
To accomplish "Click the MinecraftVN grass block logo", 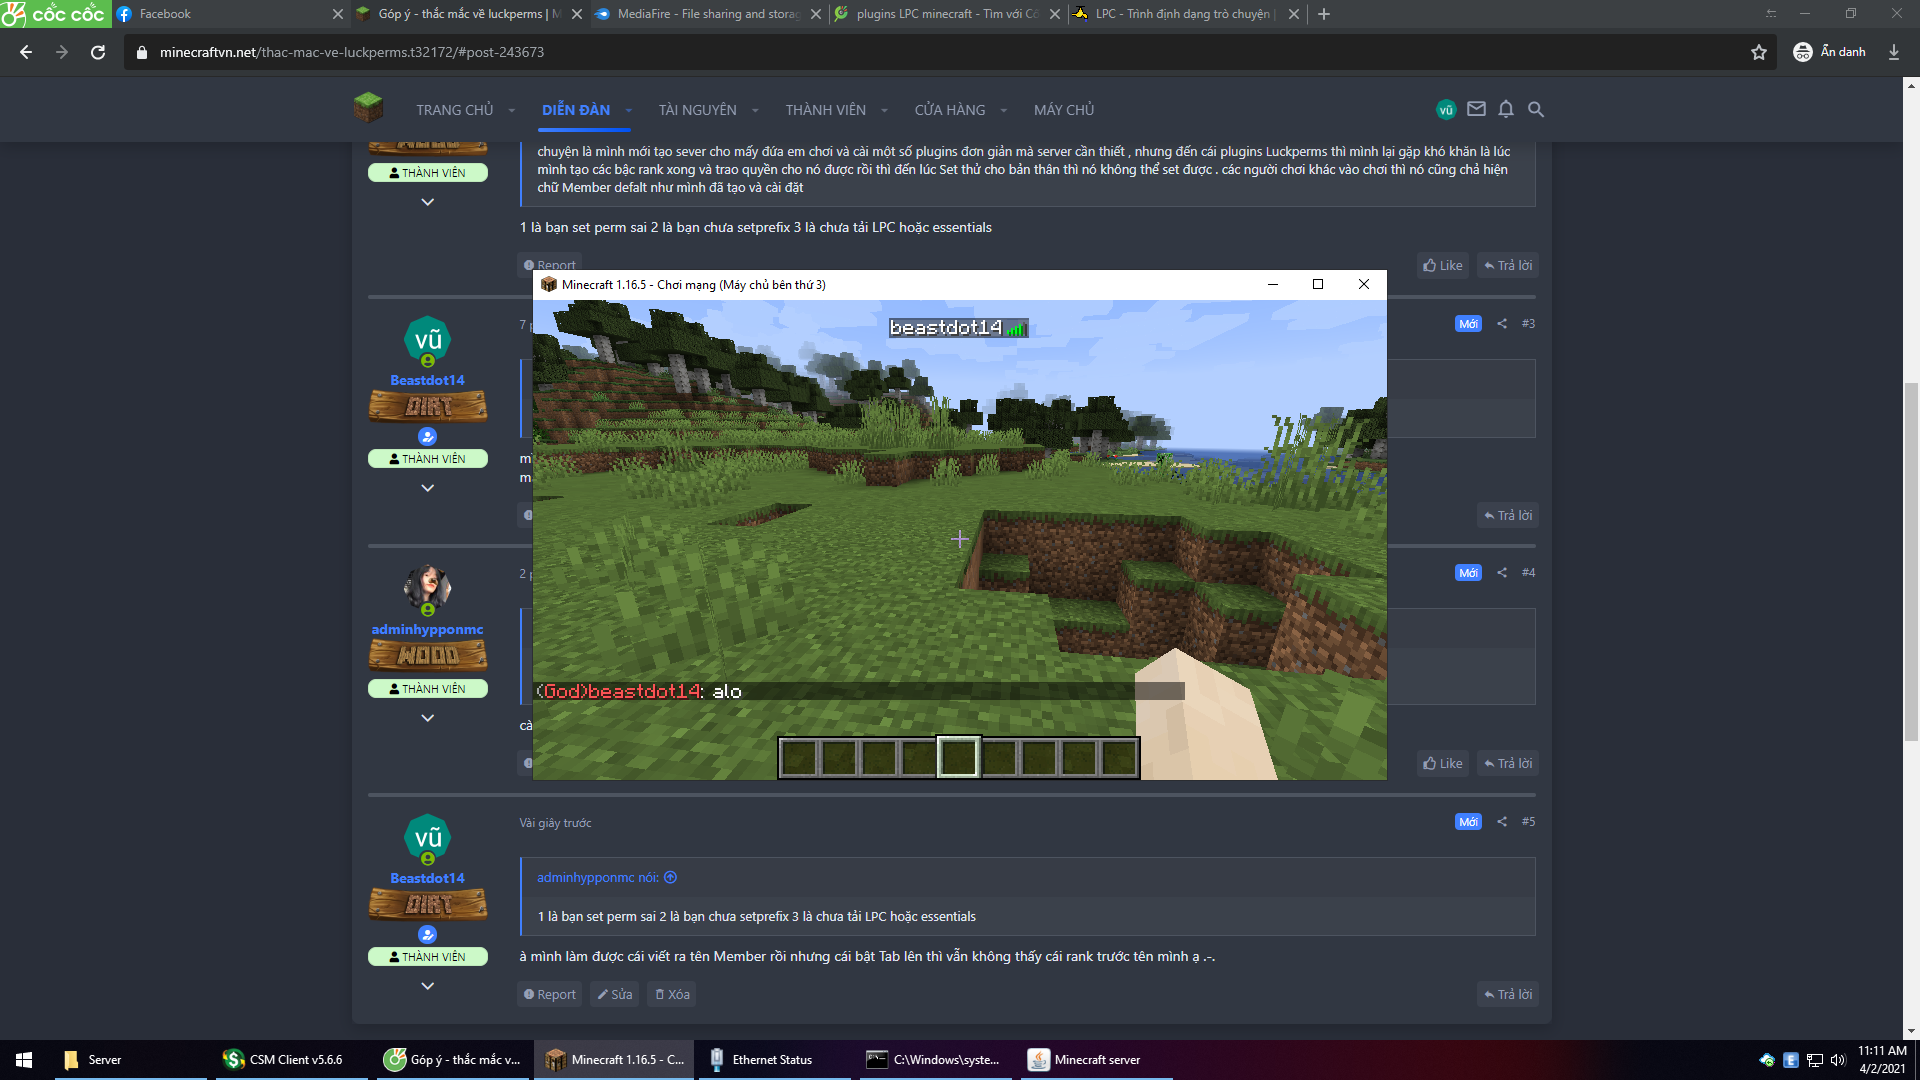I will point(368,108).
